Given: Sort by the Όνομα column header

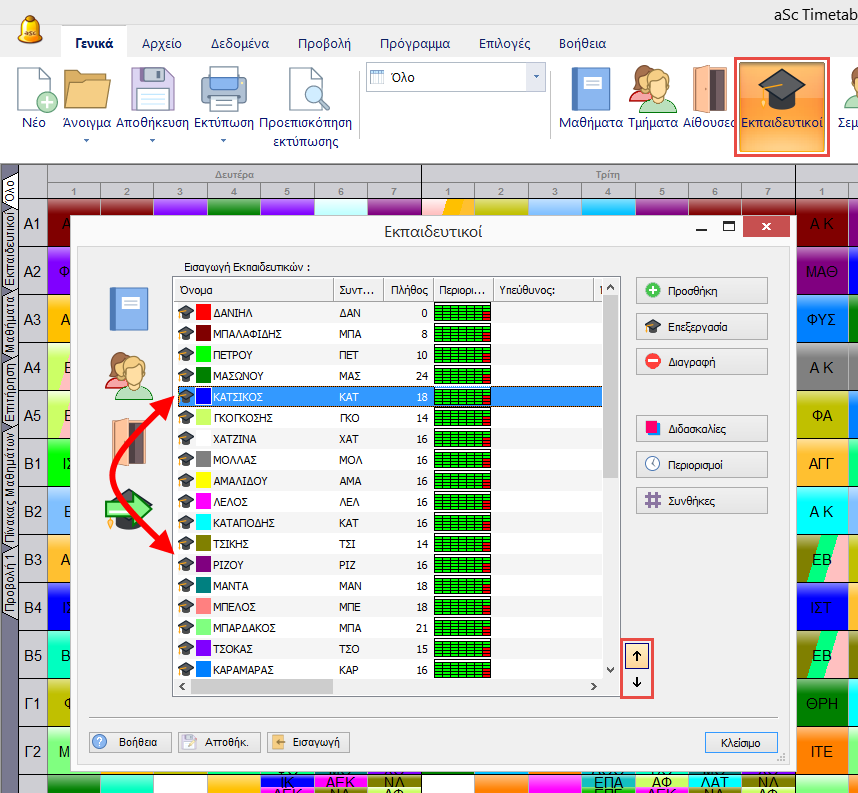Looking at the screenshot, I should [x=253, y=290].
